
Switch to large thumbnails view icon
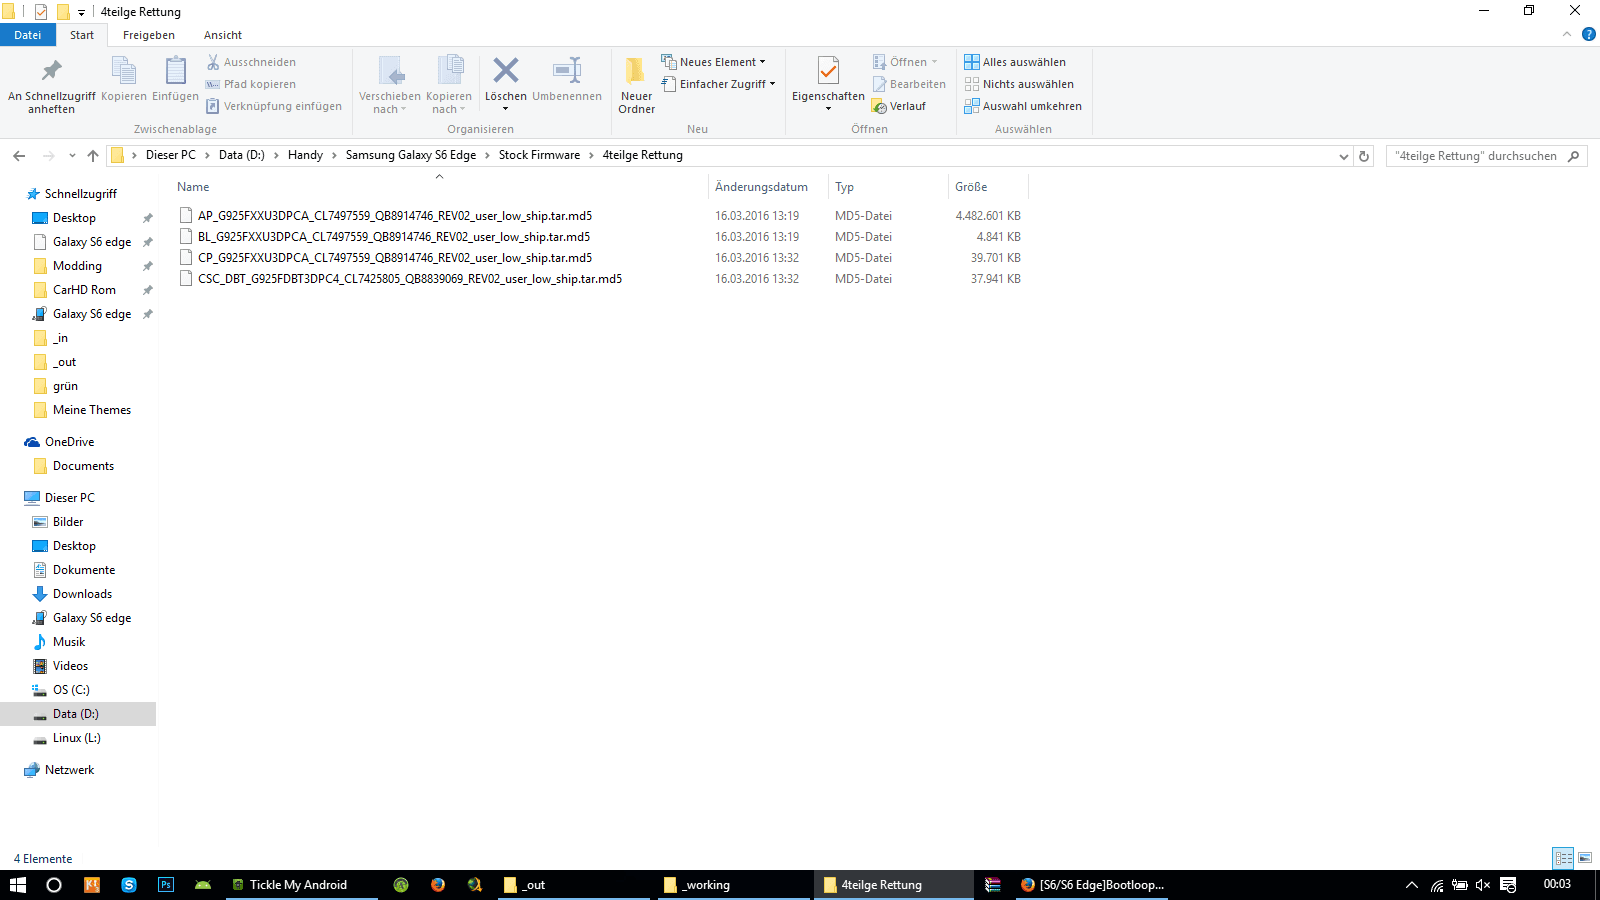(1585, 858)
